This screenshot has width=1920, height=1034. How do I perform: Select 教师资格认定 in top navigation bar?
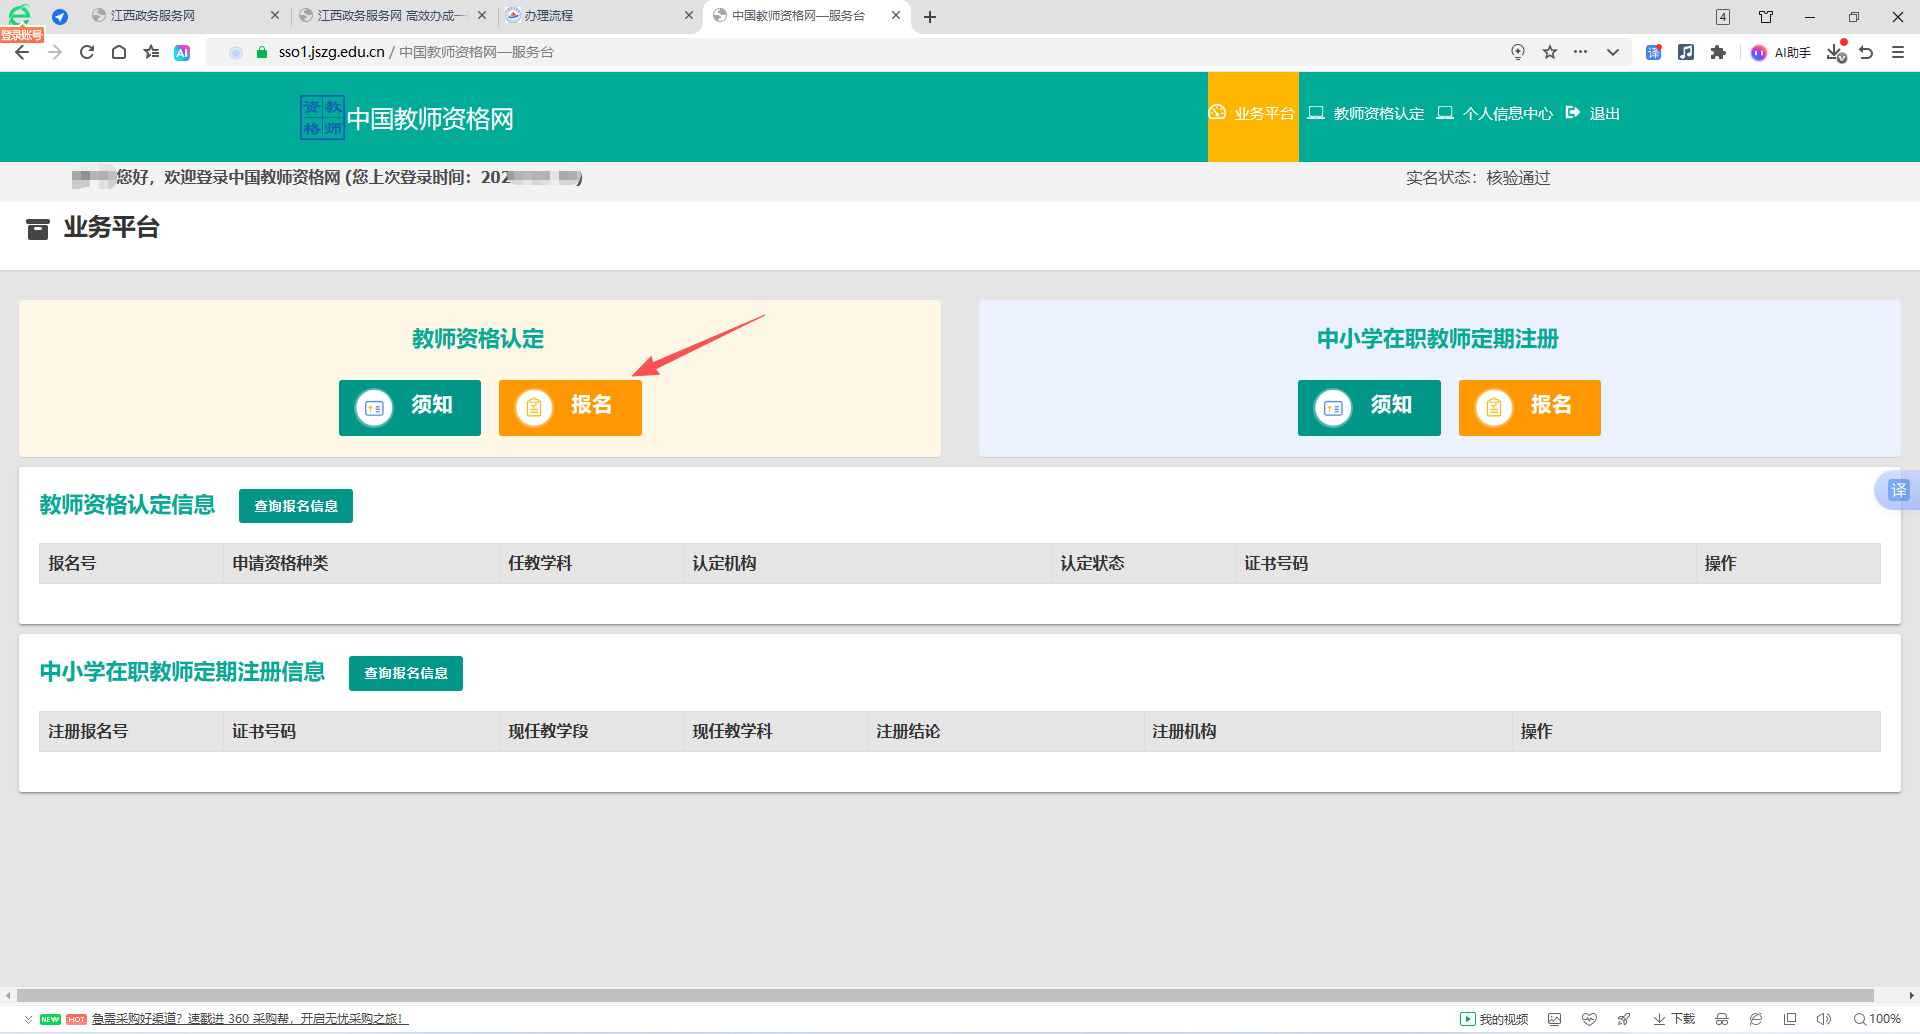1366,114
